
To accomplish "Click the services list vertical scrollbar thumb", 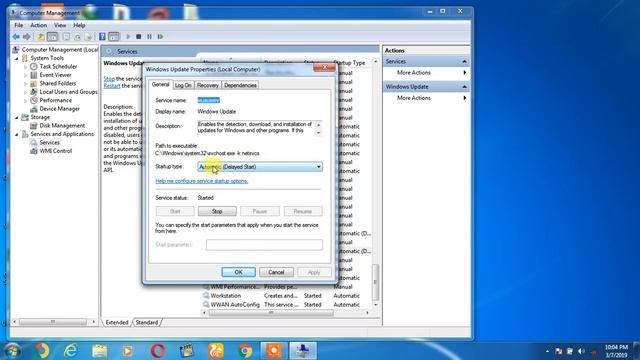I will click(376, 282).
